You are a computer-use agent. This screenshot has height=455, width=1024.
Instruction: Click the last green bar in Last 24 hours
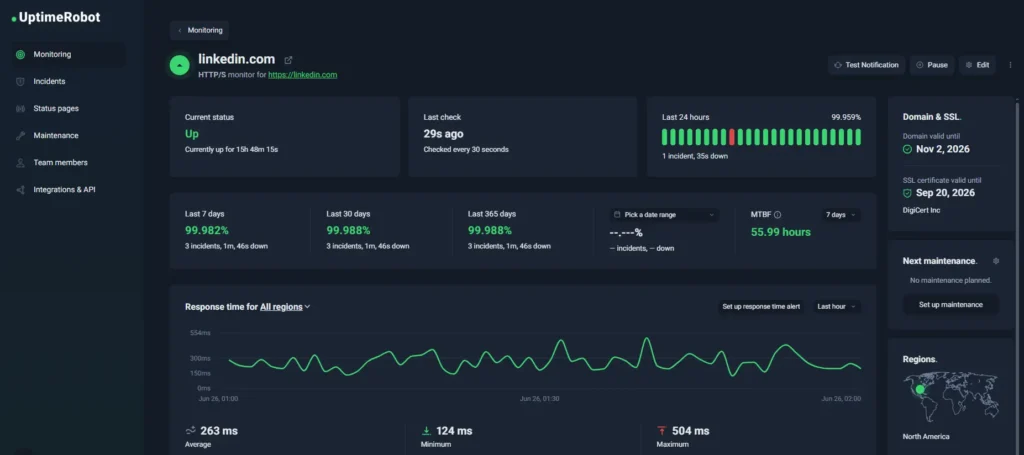coord(858,137)
